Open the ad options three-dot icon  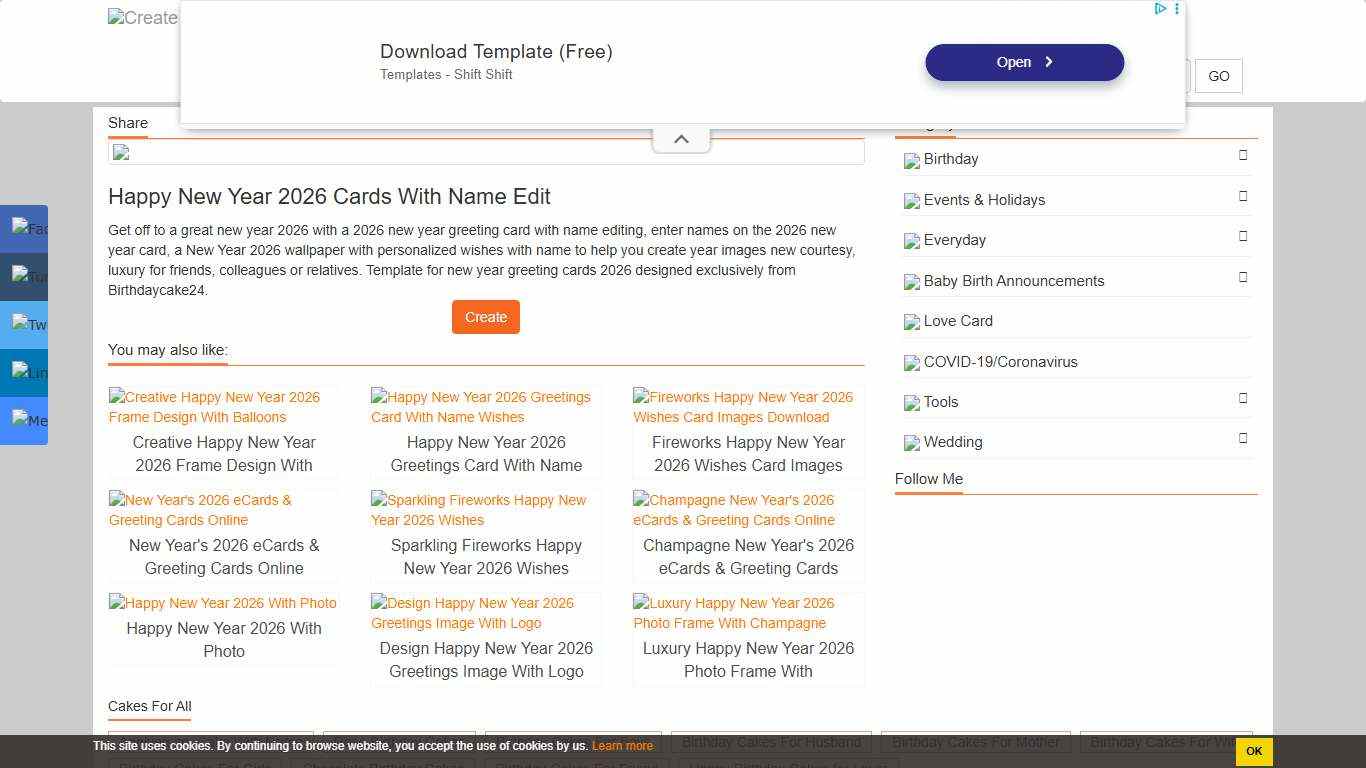(x=1177, y=9)
